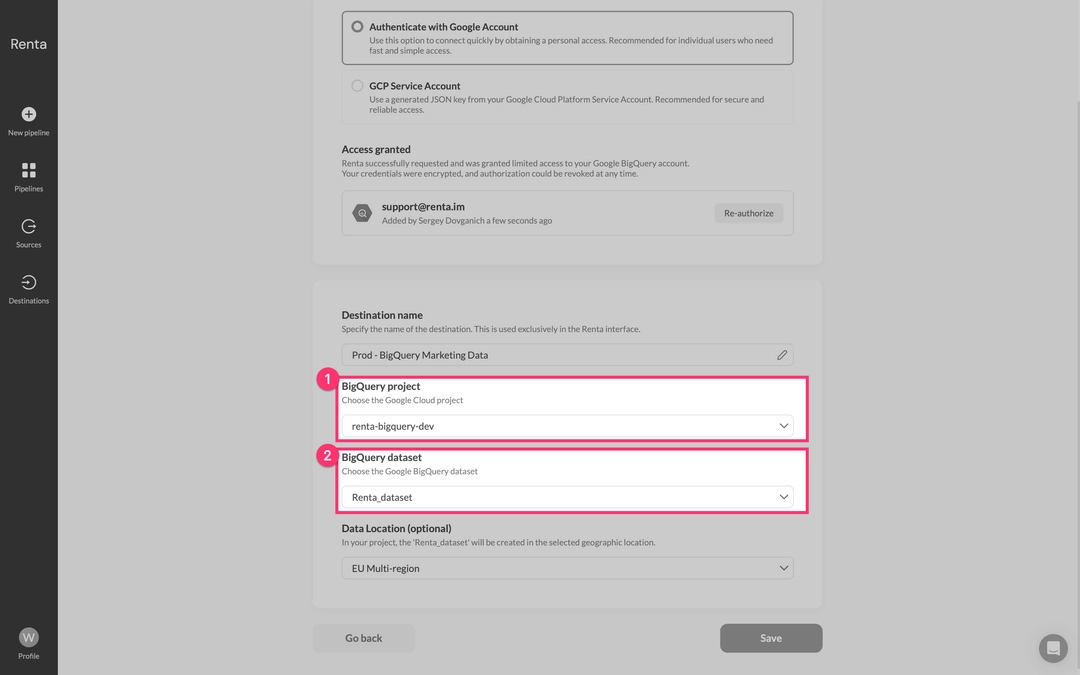The width and height of the screenshot is (1080, 675).
Task: Open the Pipelines grid icon
Action: pos(28,170)
